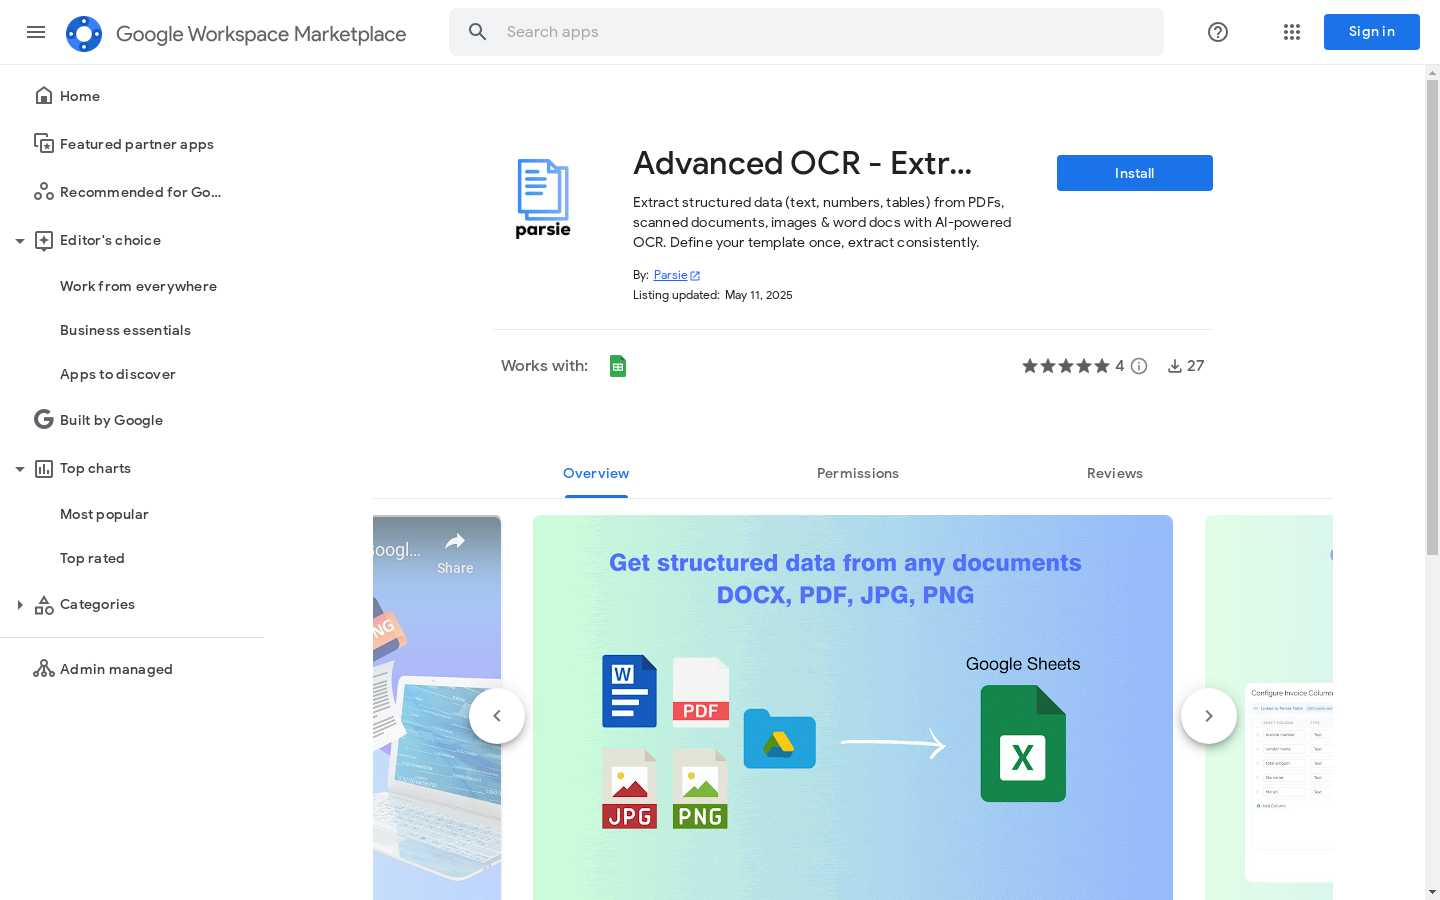Viewport: 1440px width, 900px height.
Task: Click the Built by Google G icon
Action: point(44,420)
